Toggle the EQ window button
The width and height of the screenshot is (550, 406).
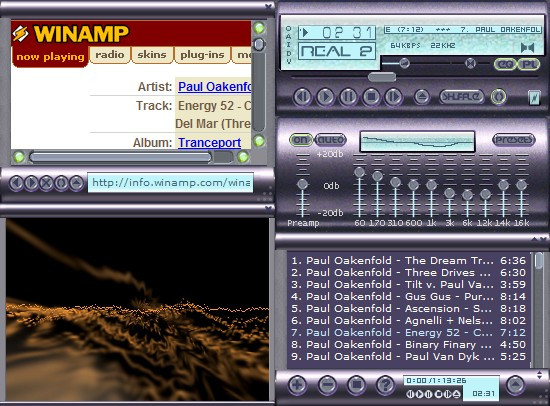pyautogui.click(x=505, y=64)
